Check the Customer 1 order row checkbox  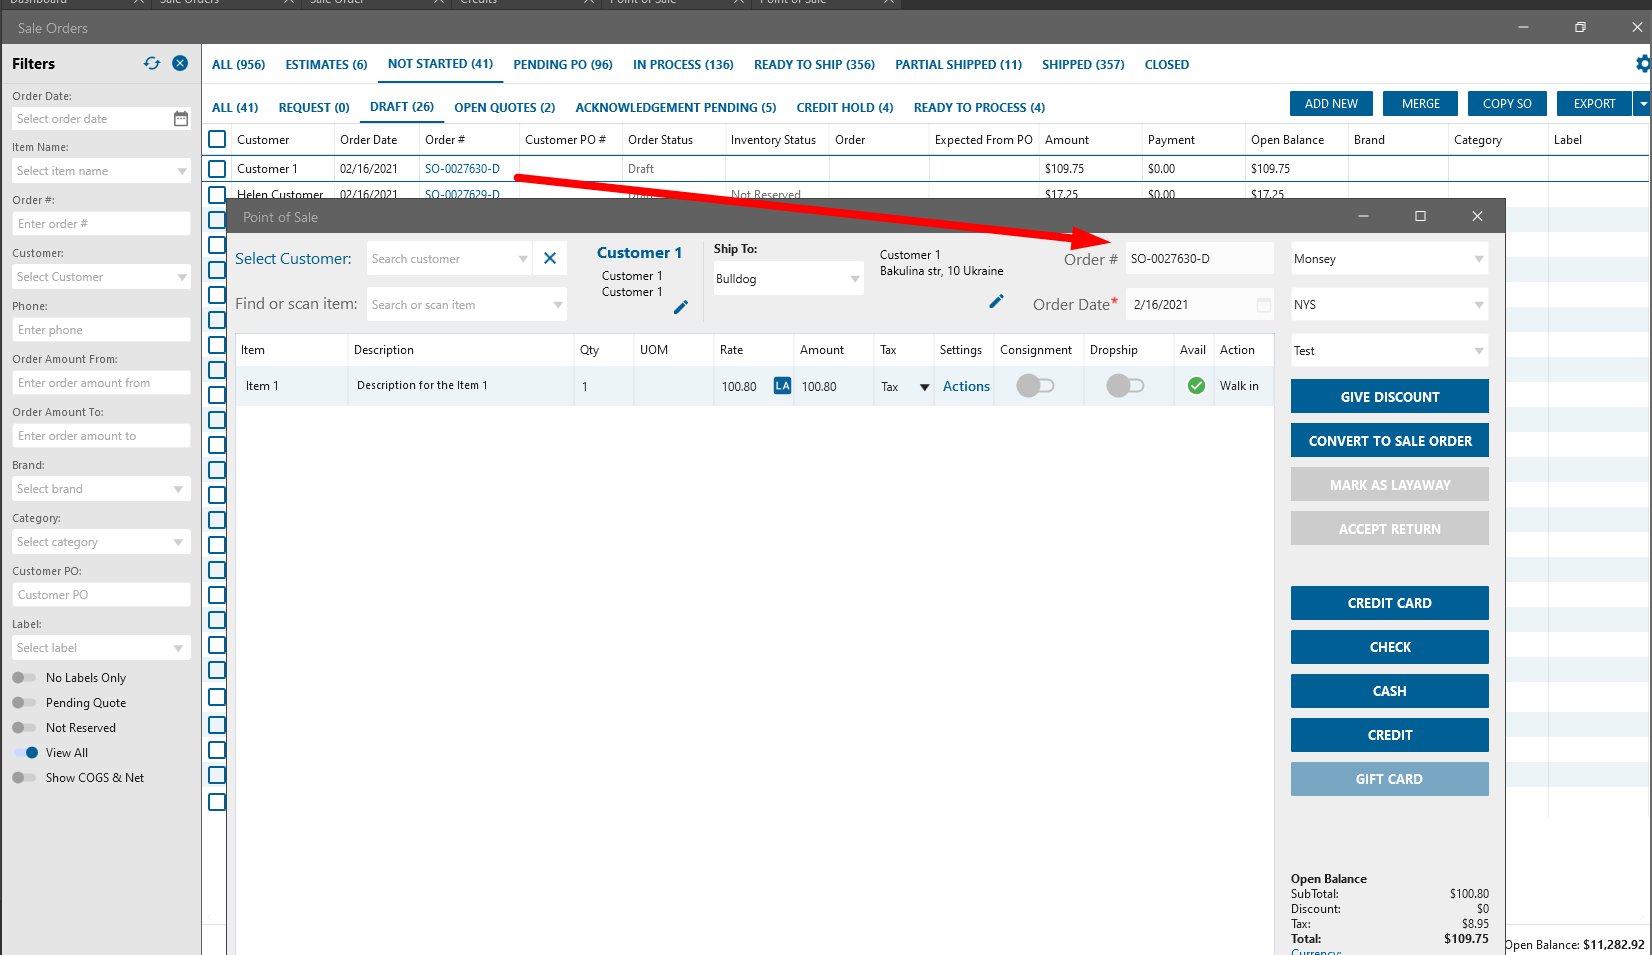(x=217, y=169)
